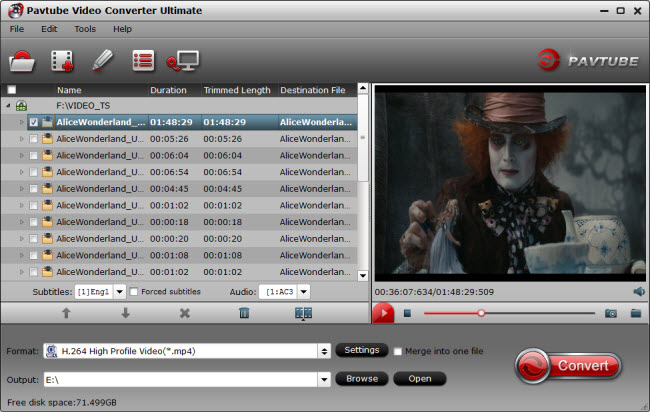
Task: Open the Tools menu
Action: tap(85, 29)
